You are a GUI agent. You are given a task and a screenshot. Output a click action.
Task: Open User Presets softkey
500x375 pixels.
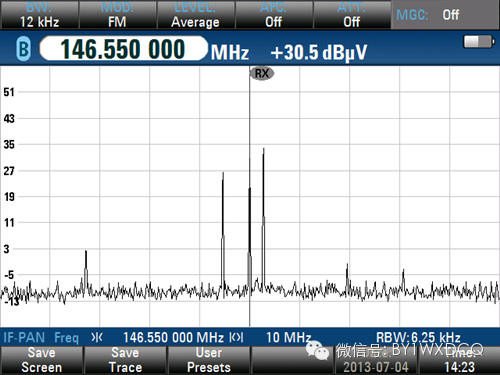pyautogui.click(x=209, y=360)
